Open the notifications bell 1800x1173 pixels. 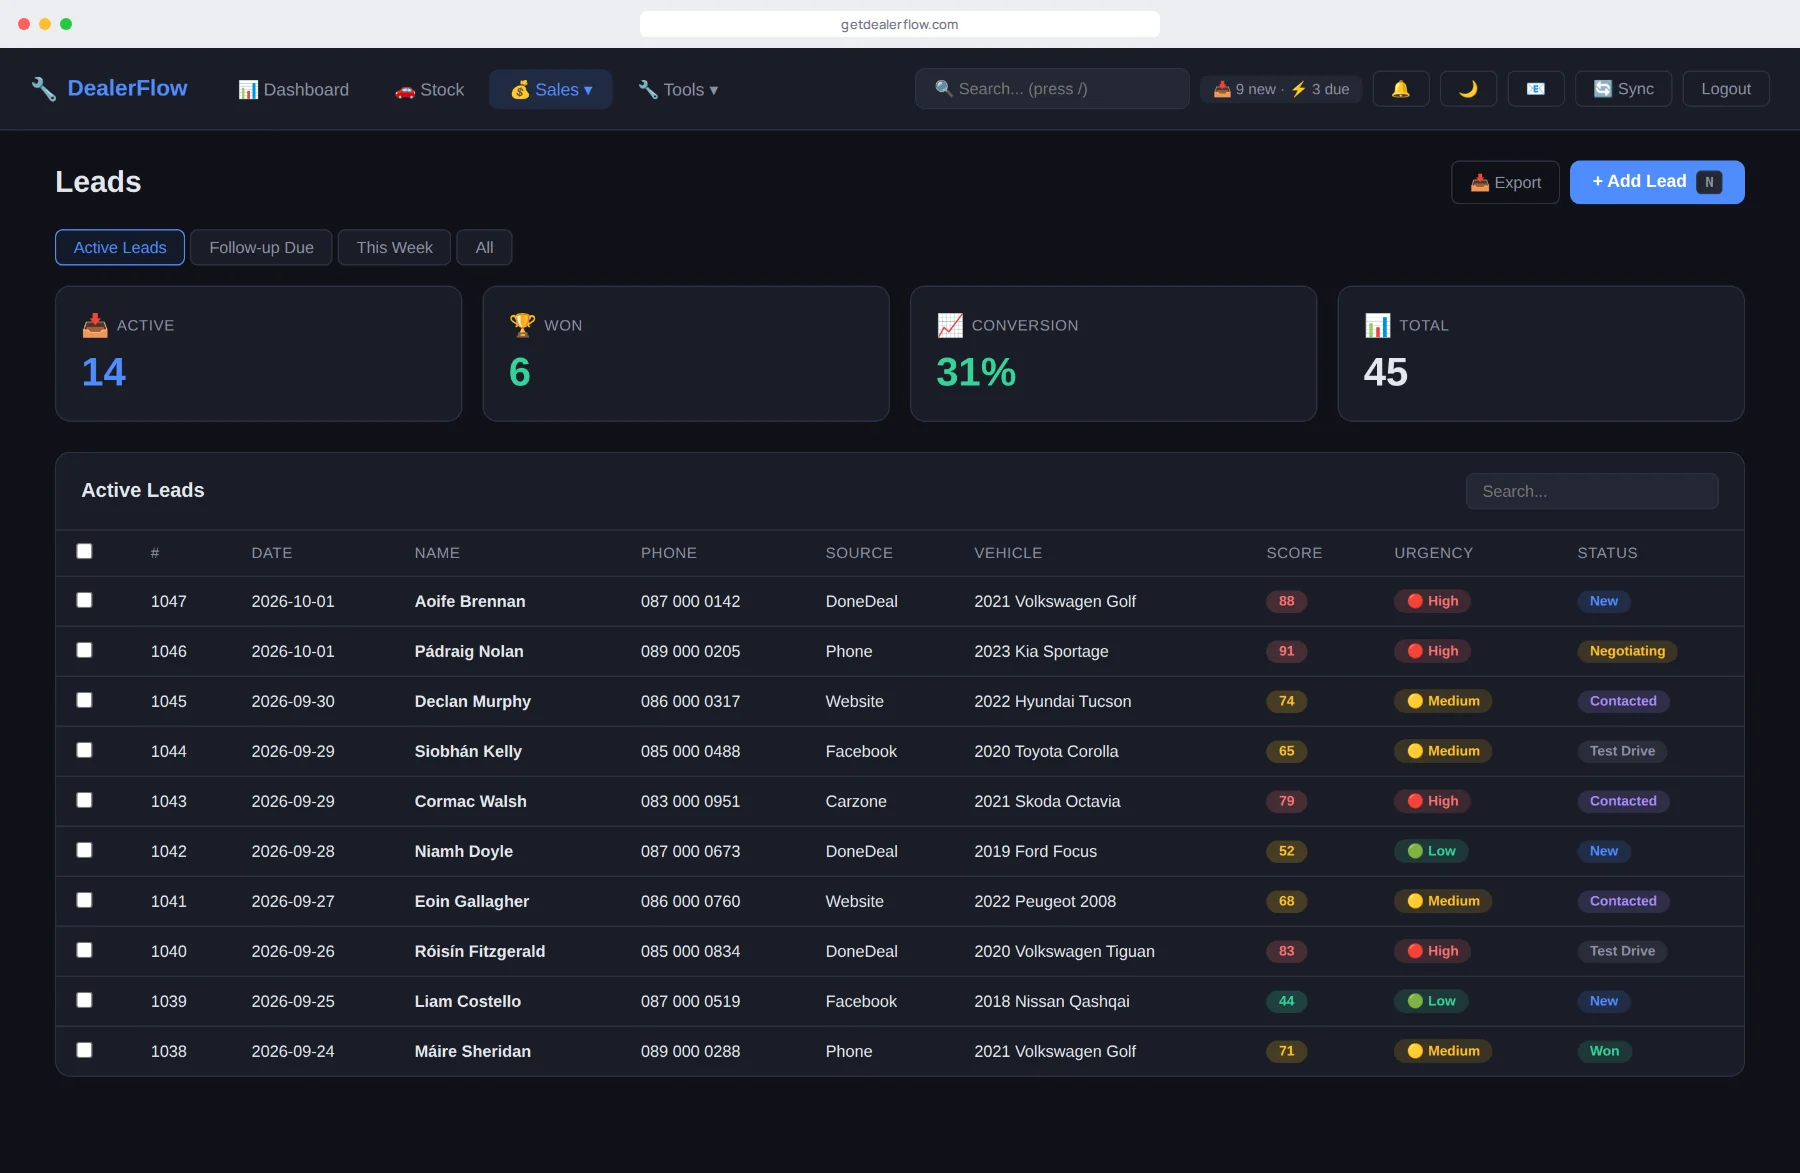click(x=1401, y=89)
